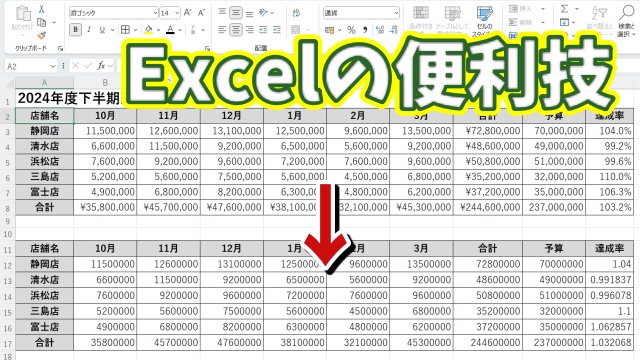Toggle align left
This screenshot has height=360, width=640.
(x=222, y=30)
